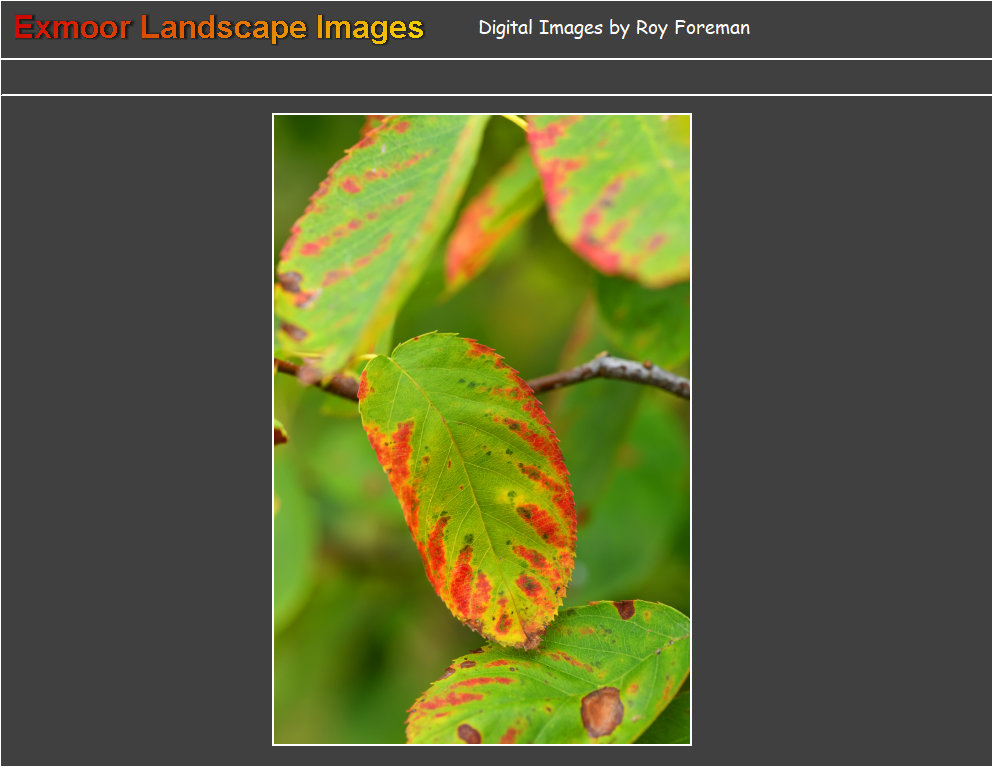Click the word 'Landscape' in the heading
The width and height of the screenshot is (993, 767).
(x=223, y=28)
